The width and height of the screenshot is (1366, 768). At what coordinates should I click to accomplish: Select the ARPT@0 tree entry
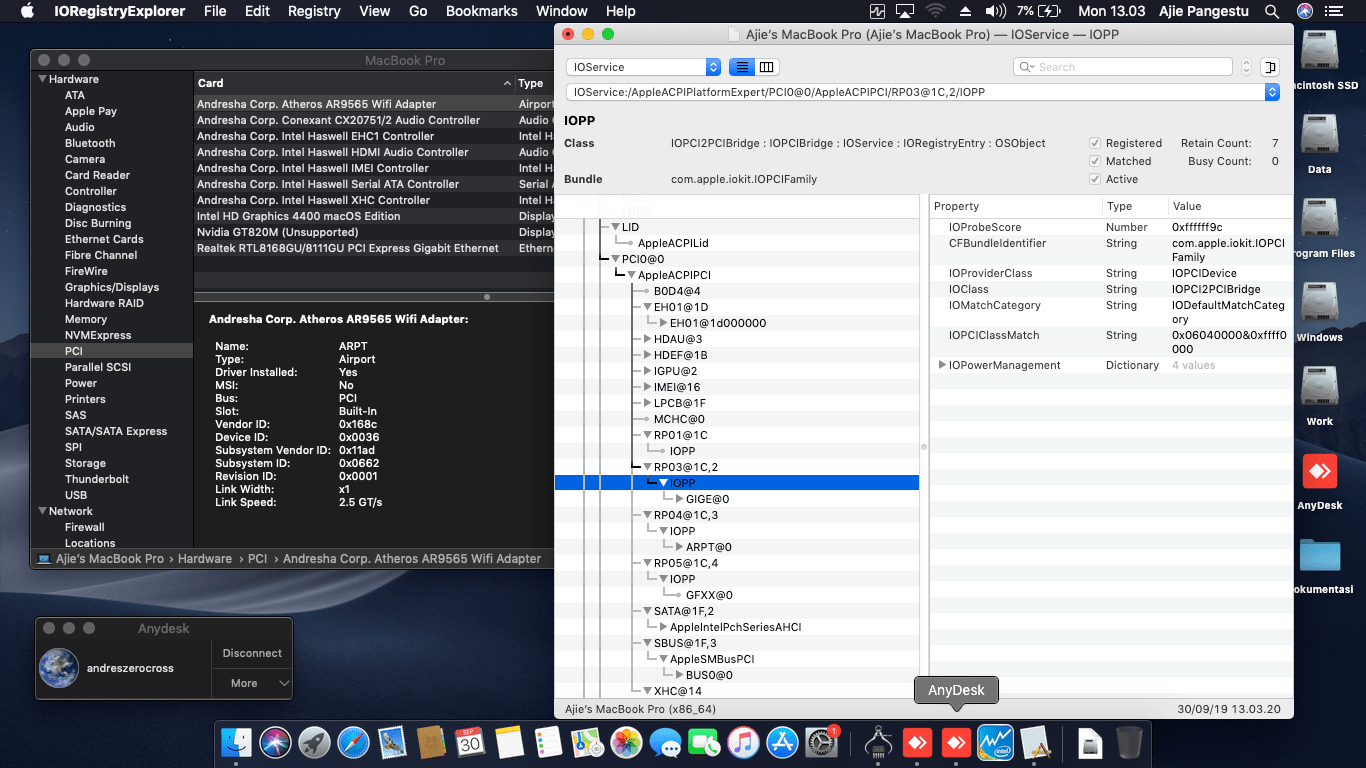tap(709, 547)
